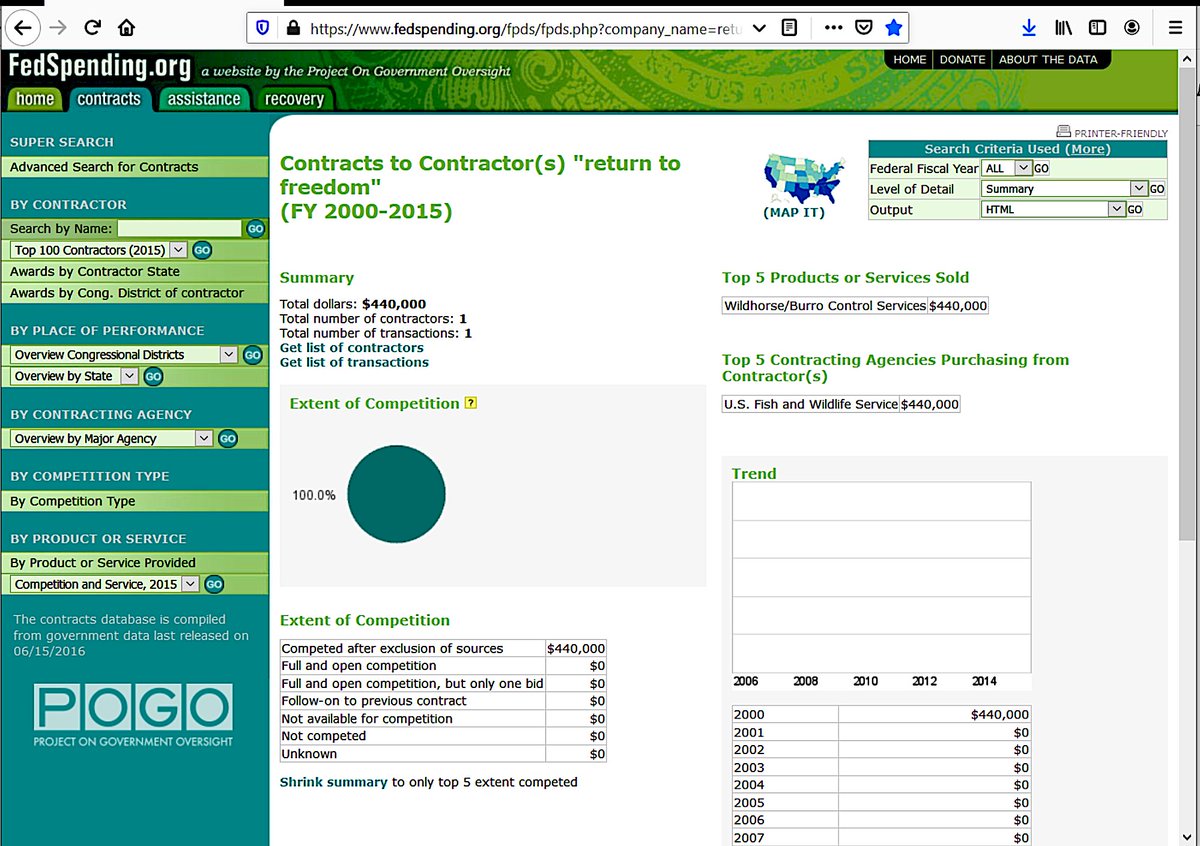The width and height of the screenshot is (1200, 846).
Task: Open page actions three-dots menu
Action: [833, 28]
